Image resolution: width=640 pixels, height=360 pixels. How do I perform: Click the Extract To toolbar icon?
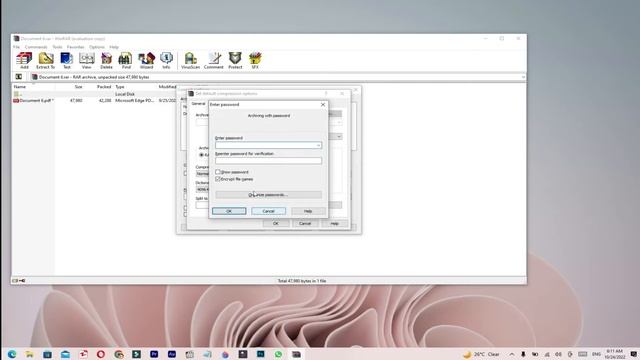(x=45, y=60)
